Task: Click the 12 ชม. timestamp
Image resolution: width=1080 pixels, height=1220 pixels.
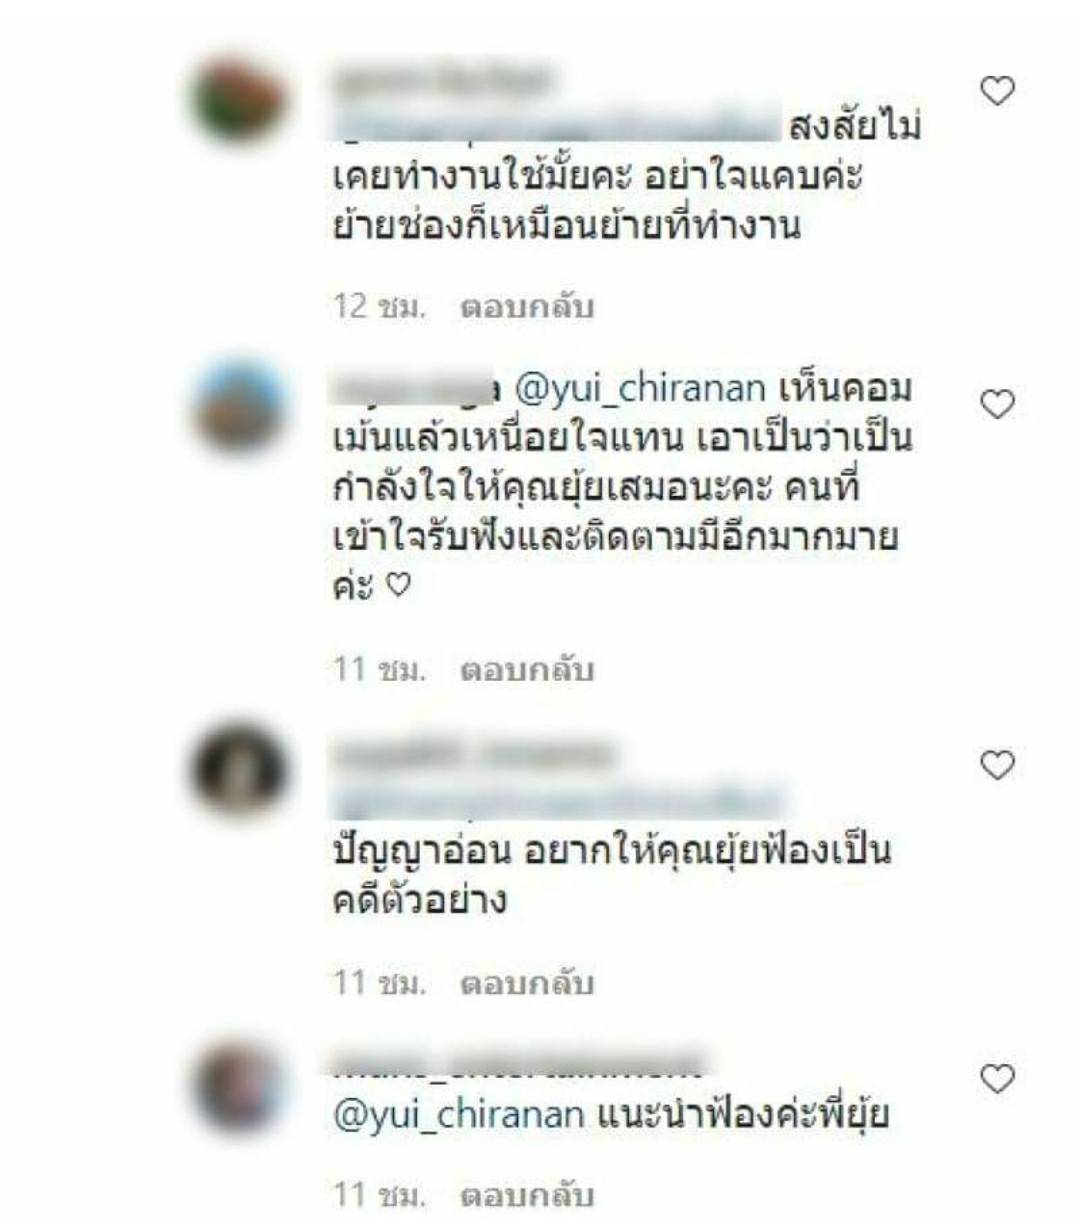Action: (380, 307)
